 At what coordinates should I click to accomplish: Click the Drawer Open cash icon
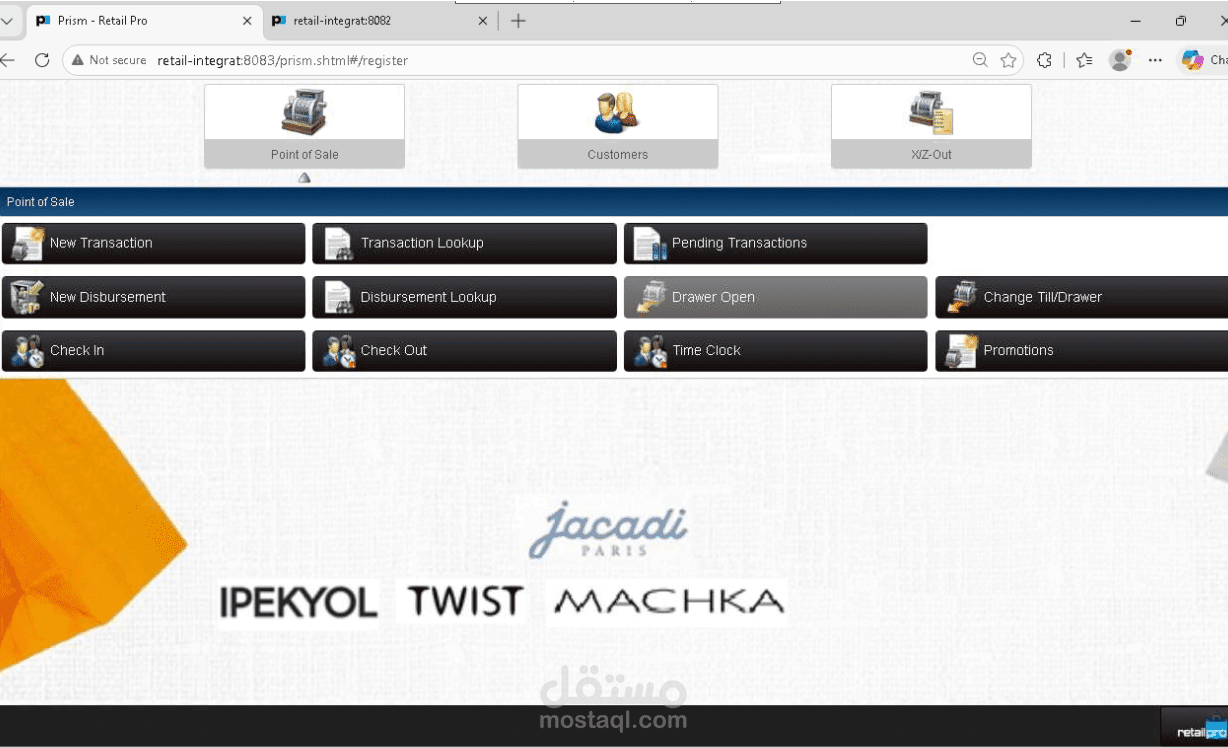pos(651,297)
